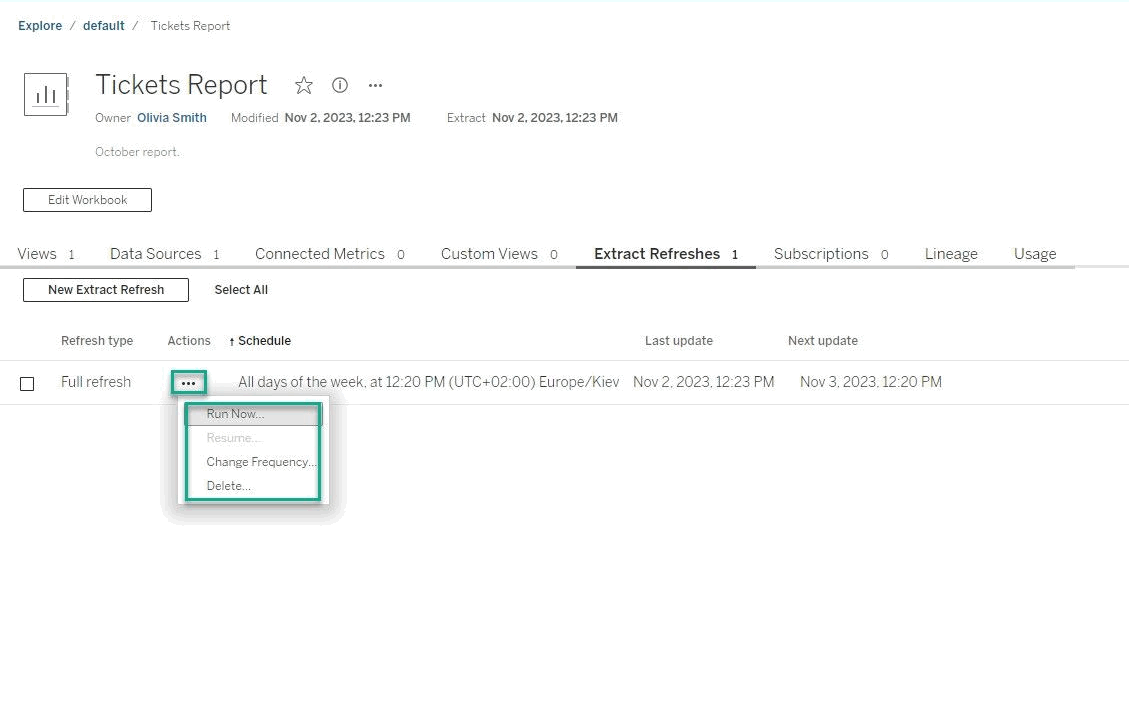
Task: Choose Run Now from the actions menu
Action: click(x=235, y=414)
